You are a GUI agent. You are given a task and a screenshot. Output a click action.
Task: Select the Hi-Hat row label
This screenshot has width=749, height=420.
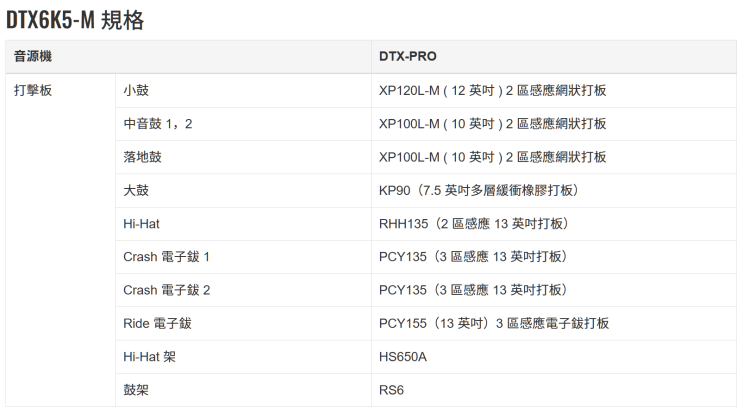(141, 224)
